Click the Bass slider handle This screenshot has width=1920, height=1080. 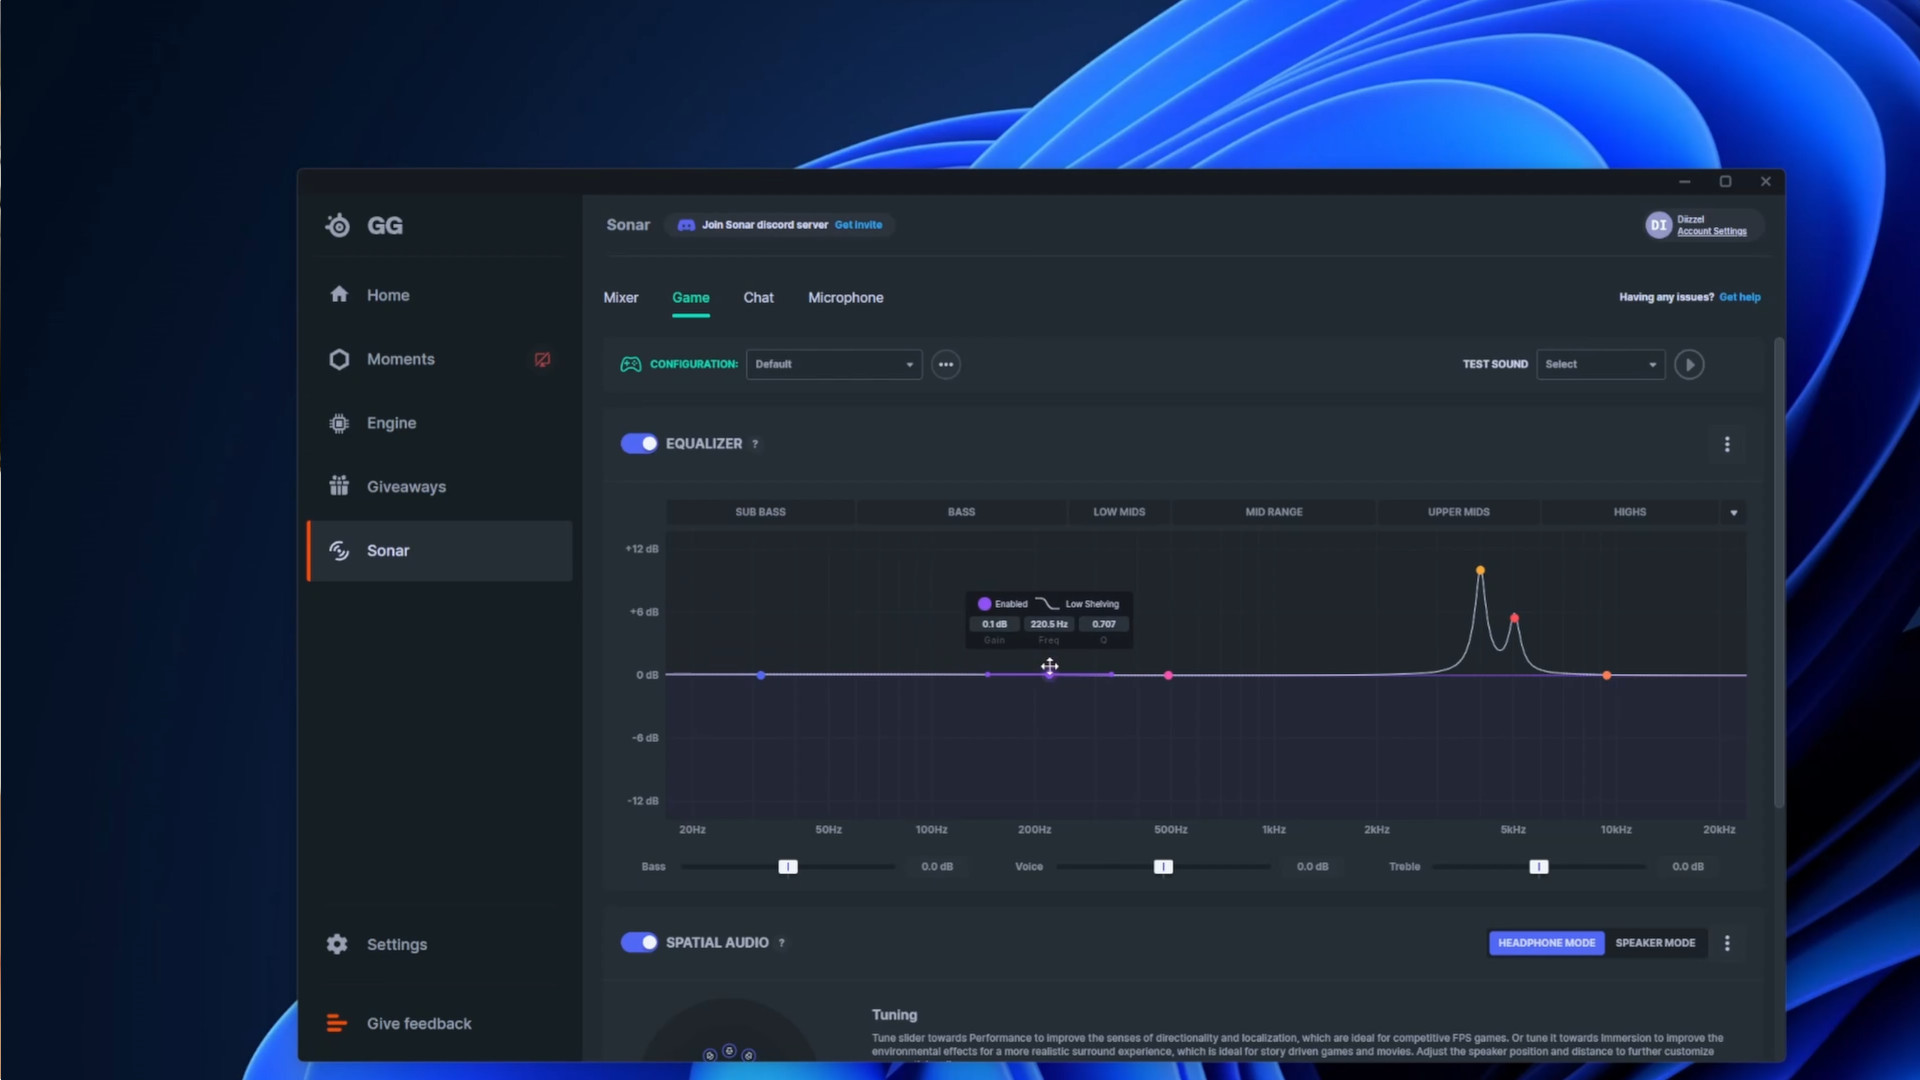pyautogui.click(x=788, y=867)
